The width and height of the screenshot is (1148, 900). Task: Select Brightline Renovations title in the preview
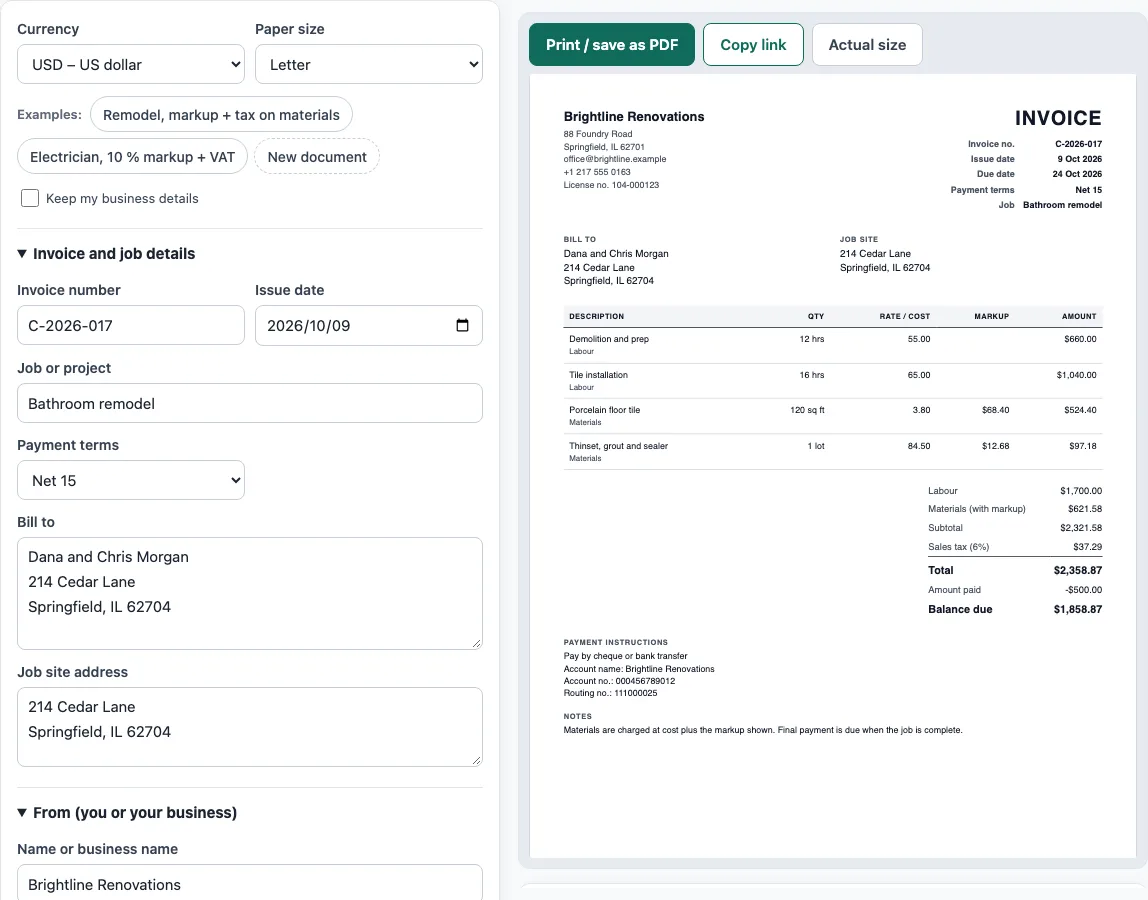tap(634, 116)
